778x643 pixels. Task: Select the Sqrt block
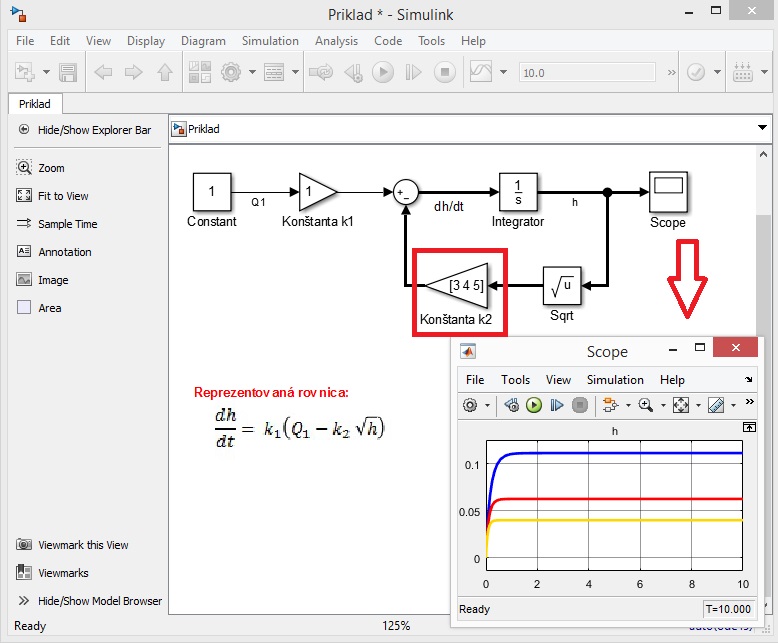(x=562, y=285)
